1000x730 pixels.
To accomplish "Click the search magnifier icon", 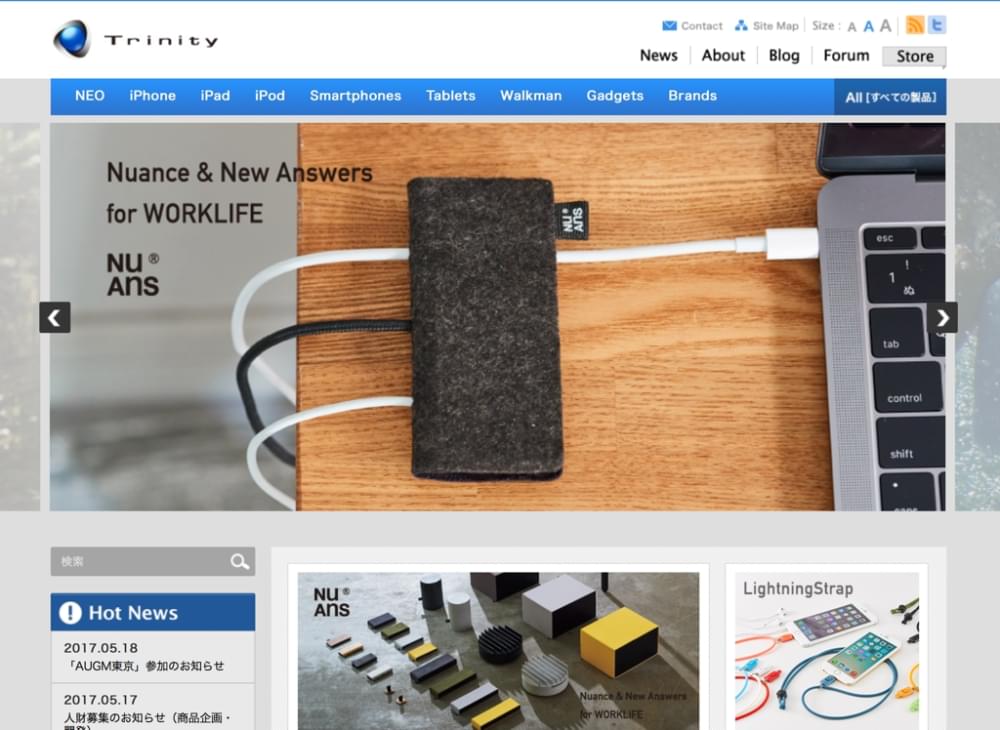I will tap(240, 562).
